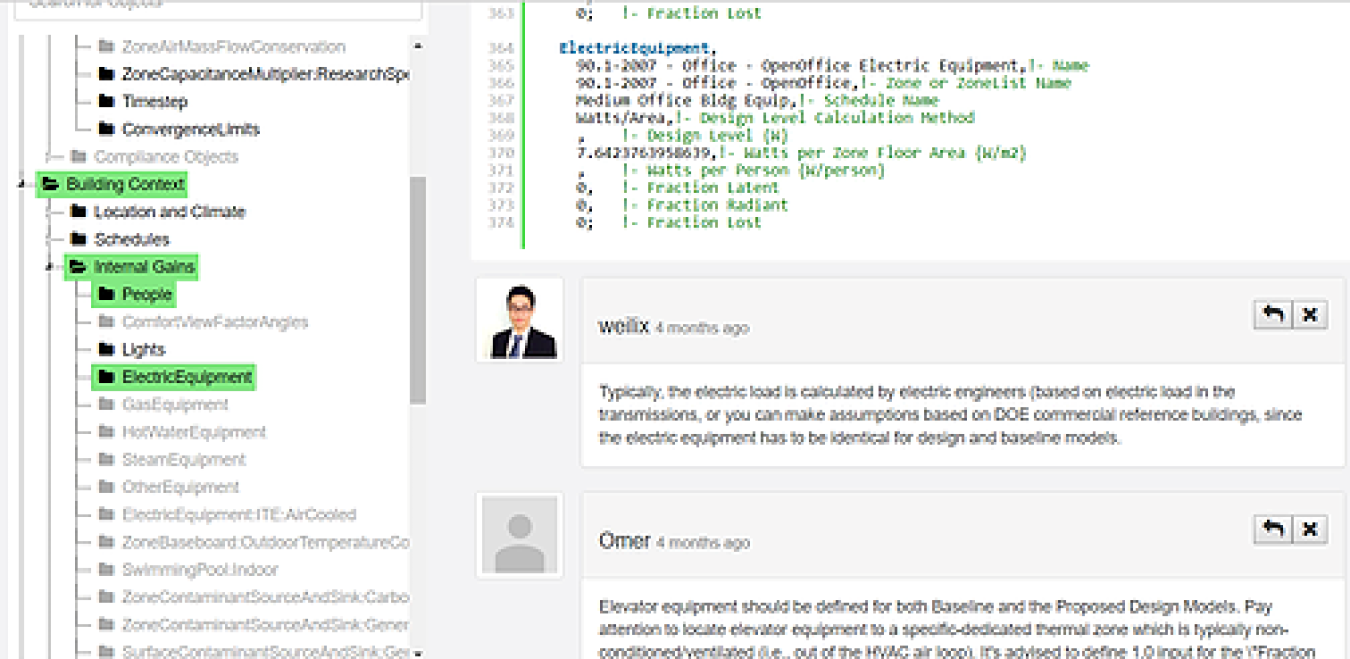Screen dimensions: 1350x659
Task: Click the folder icon beside Compliance Objects
Action: click(x=79, y=156)
